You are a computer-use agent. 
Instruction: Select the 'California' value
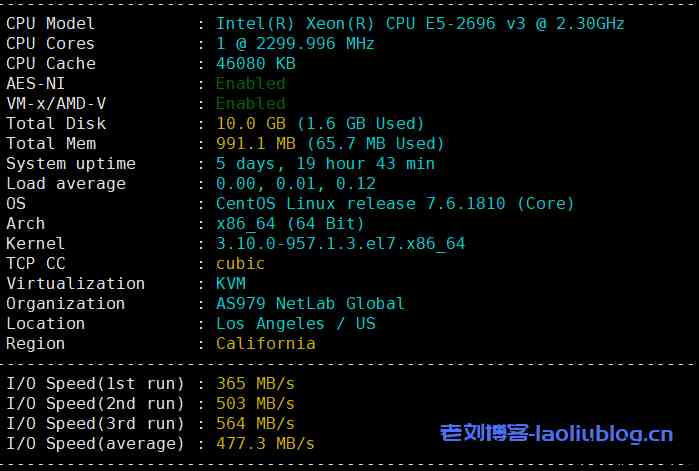[266, 344]
